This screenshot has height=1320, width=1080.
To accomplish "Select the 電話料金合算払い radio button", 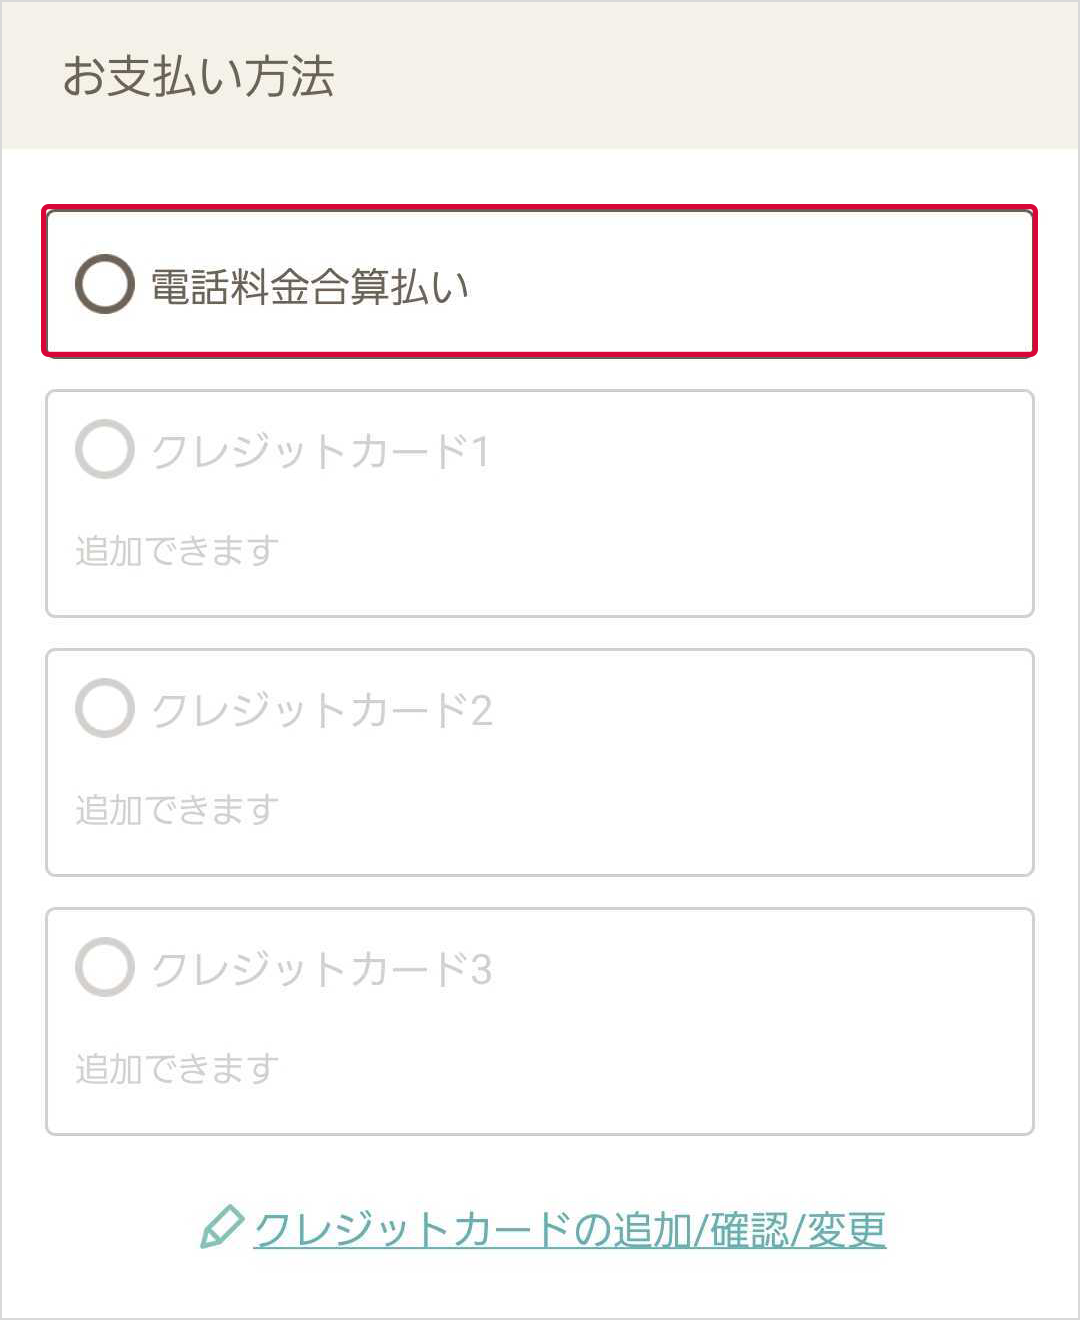I will [105, 284].
